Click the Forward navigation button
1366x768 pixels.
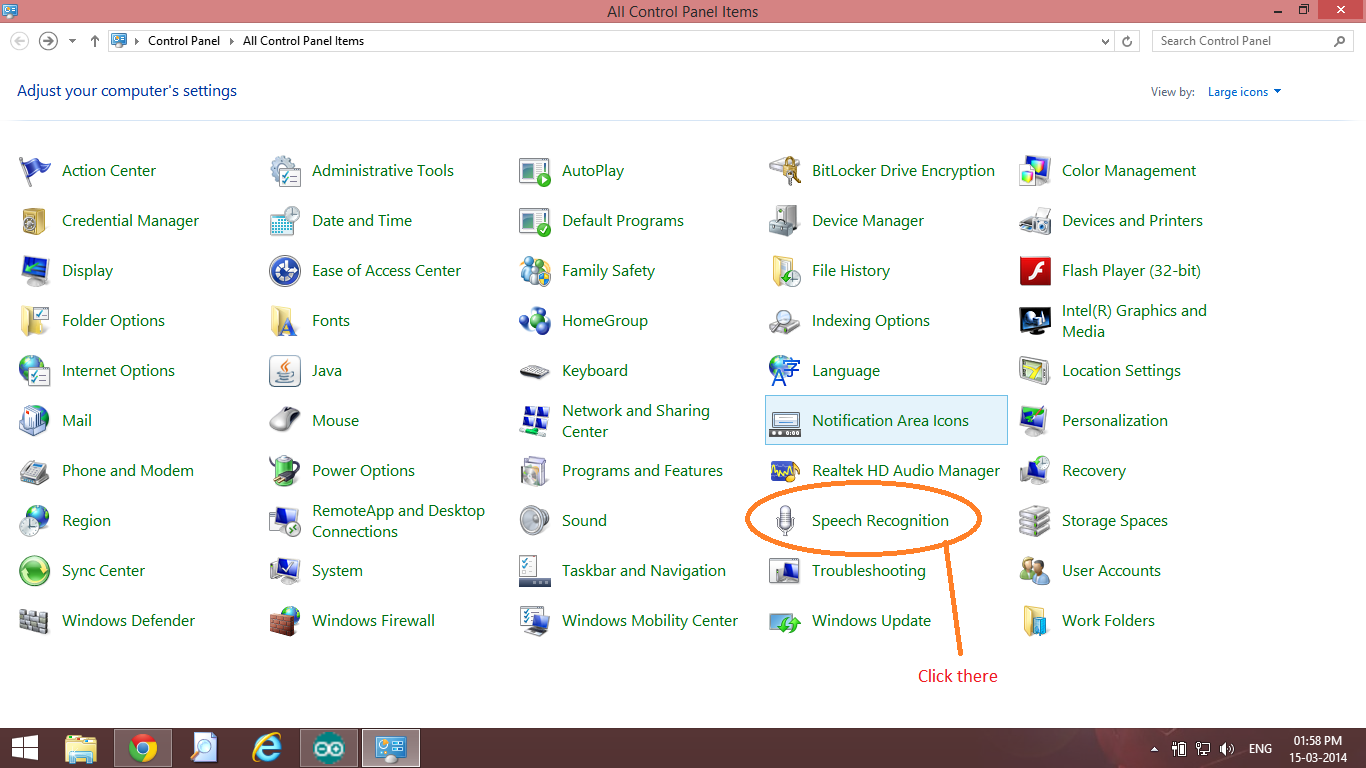48,41
